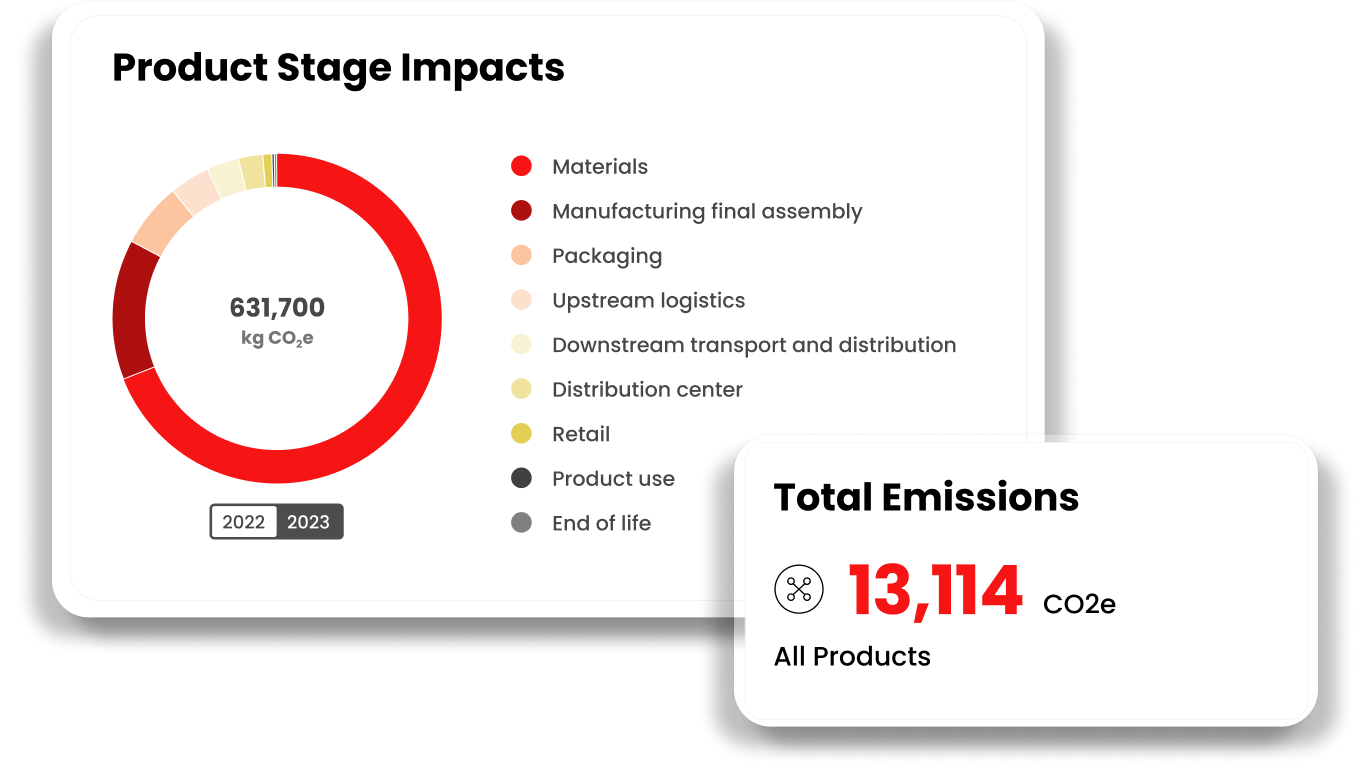Click the 13,114 total emissions figure
Image resolution: width=1370 pixels, height=780 pixels.
point(936,590)
